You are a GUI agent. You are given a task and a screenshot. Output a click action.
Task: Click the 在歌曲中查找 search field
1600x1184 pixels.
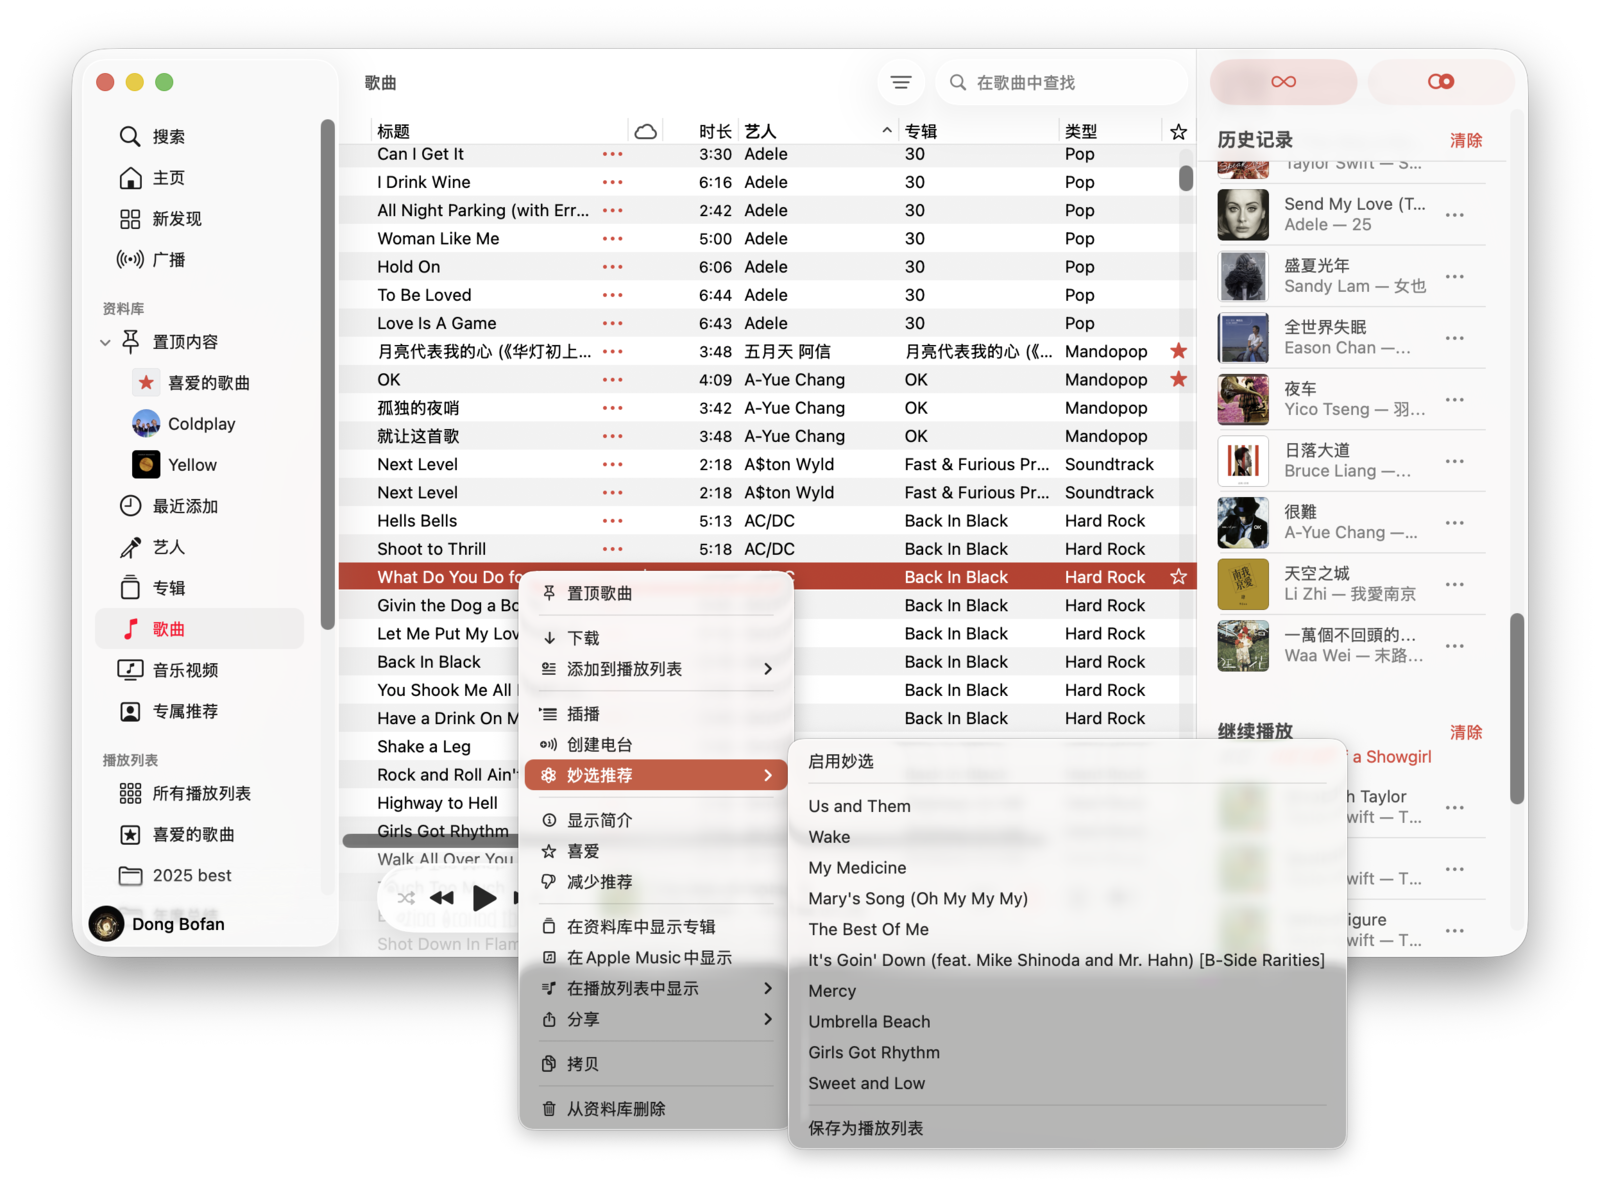click(x=1062, y=82)
